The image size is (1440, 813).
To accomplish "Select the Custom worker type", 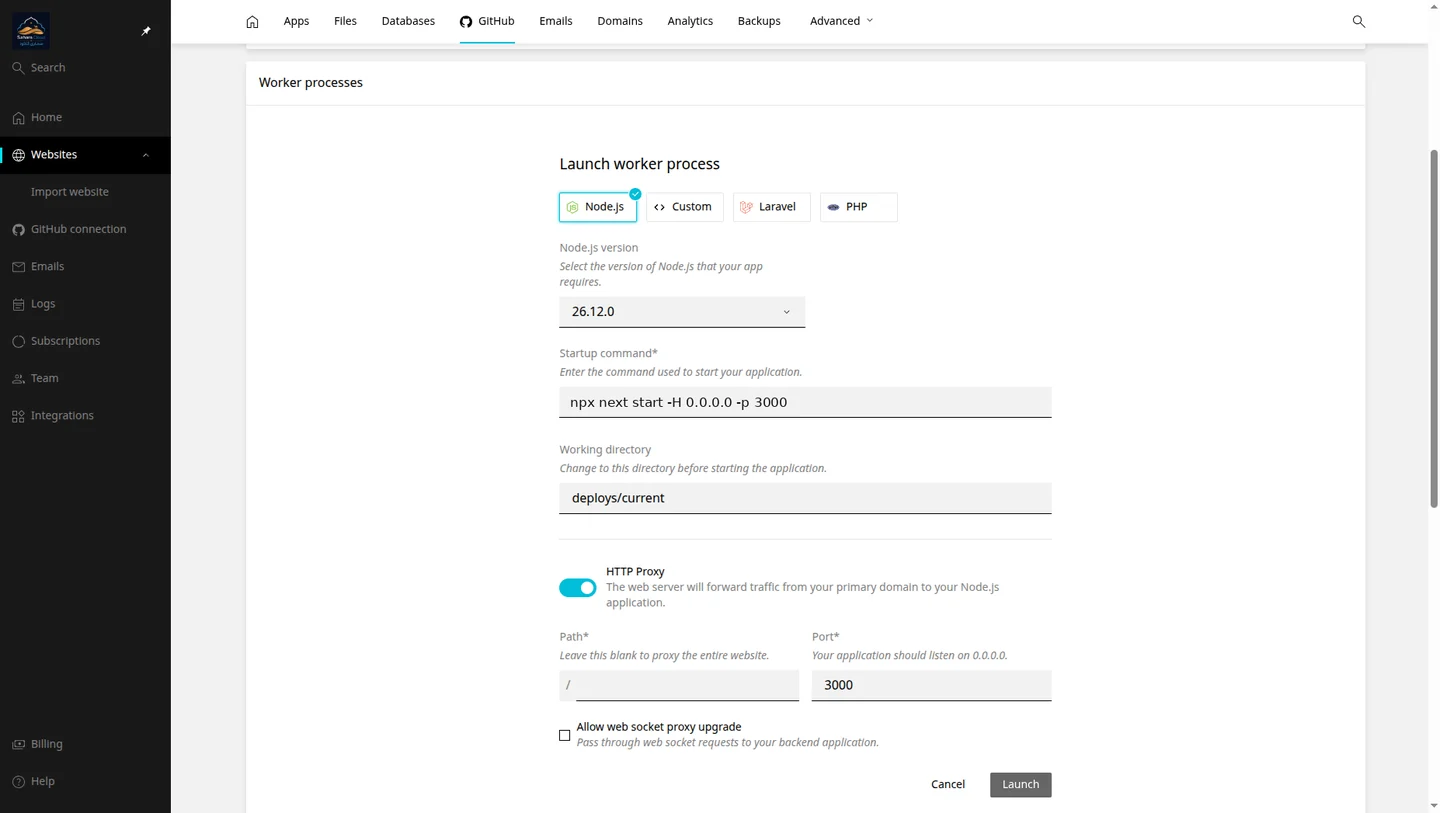I will [x=685, y=207].
